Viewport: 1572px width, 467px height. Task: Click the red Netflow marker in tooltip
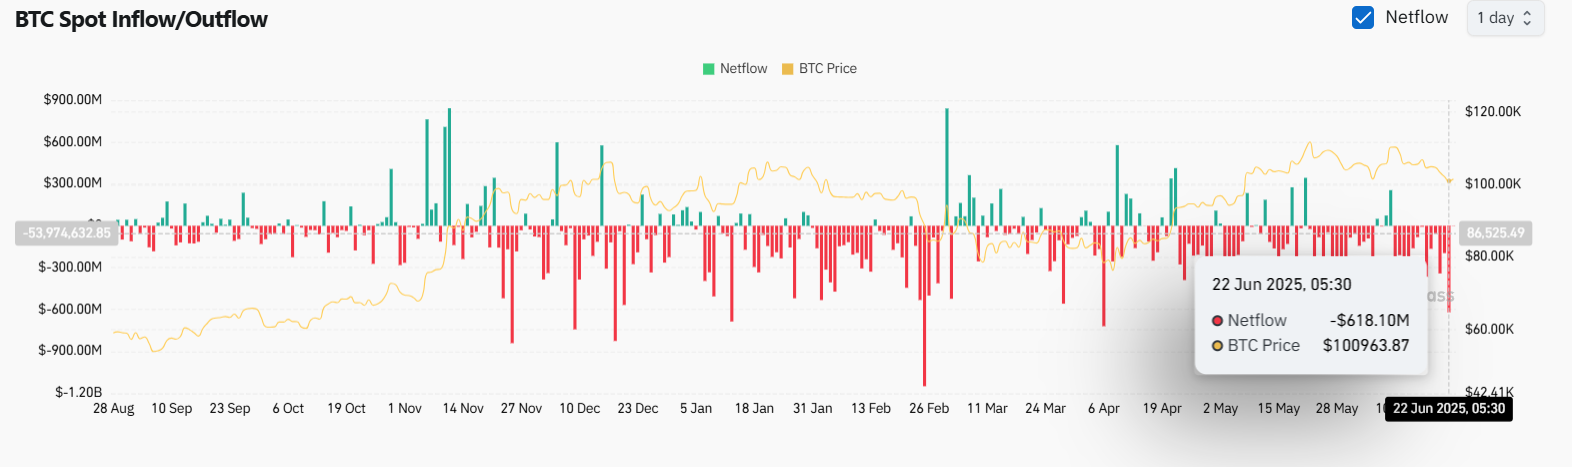(1217, 321)
